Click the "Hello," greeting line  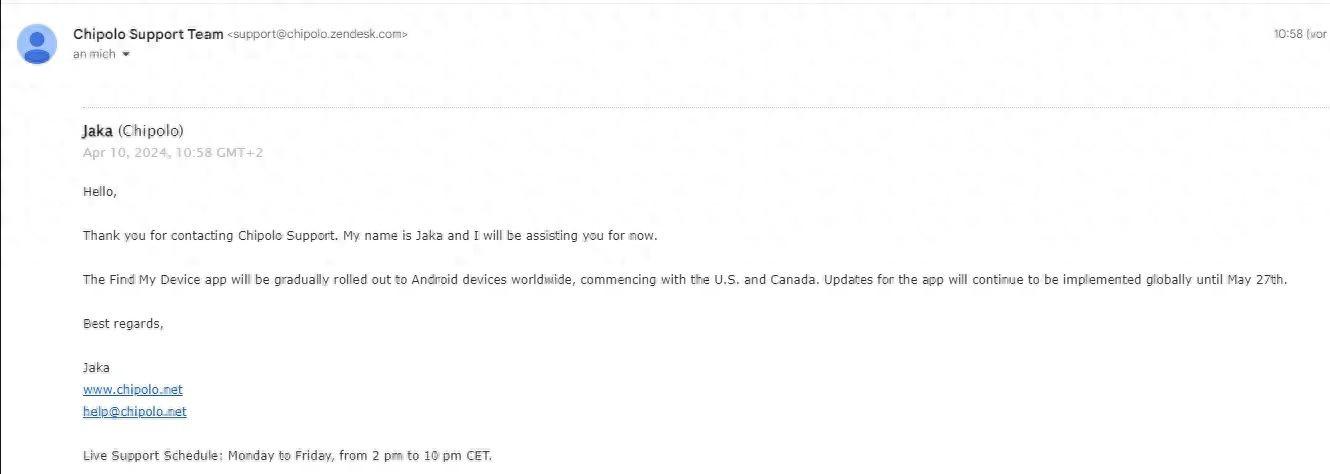coord(100,192)
